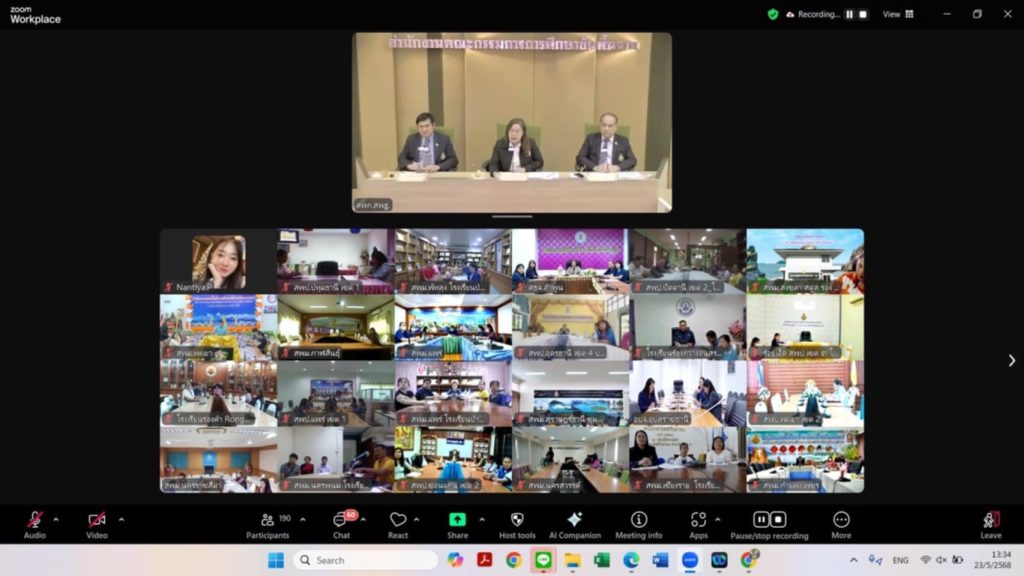Open the View layout menu
The height and width of the screenshot is (576, 1024).
897,14
